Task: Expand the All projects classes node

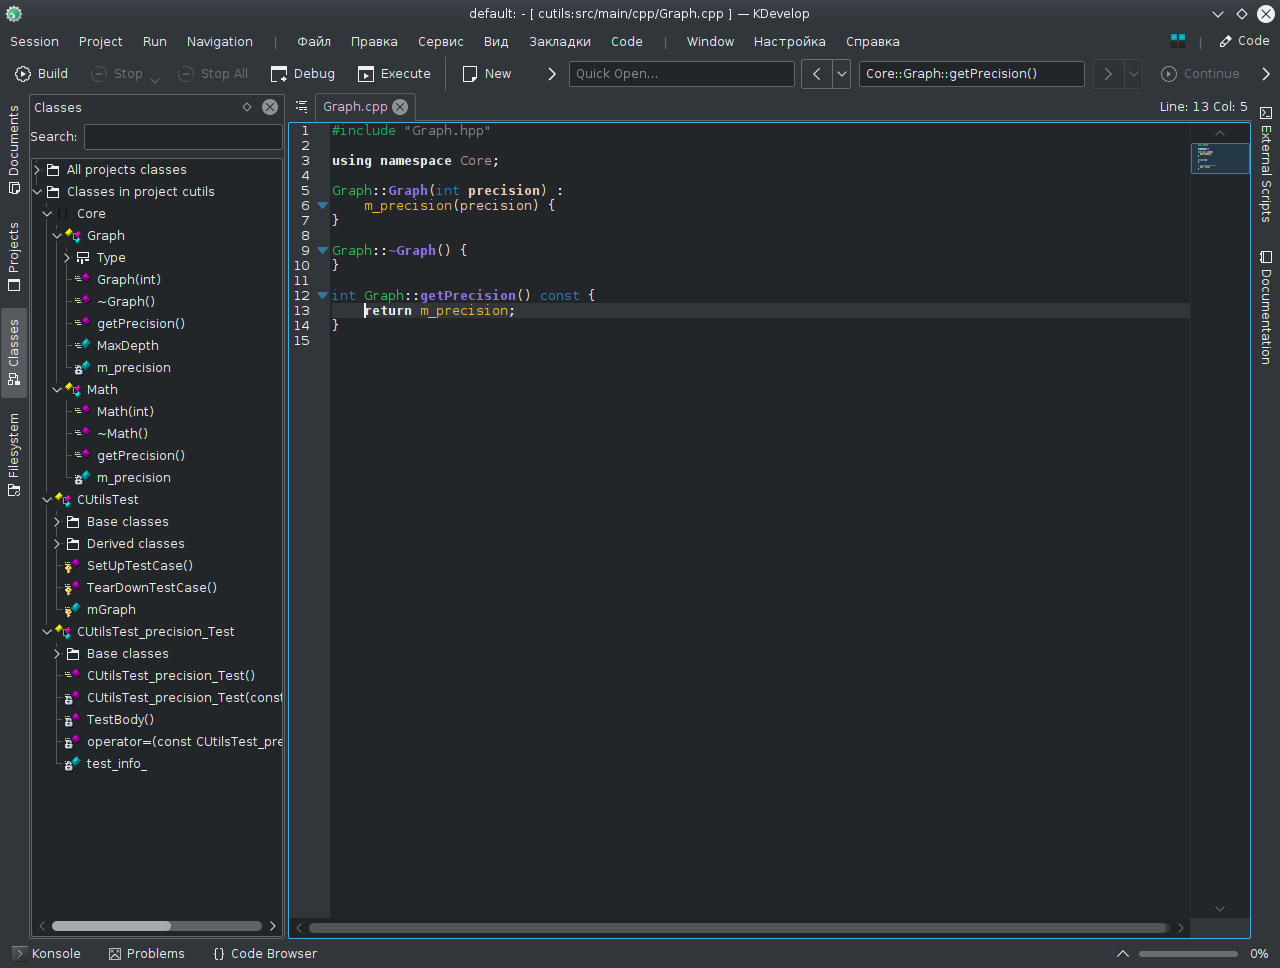Action: [x=37, y=170]
